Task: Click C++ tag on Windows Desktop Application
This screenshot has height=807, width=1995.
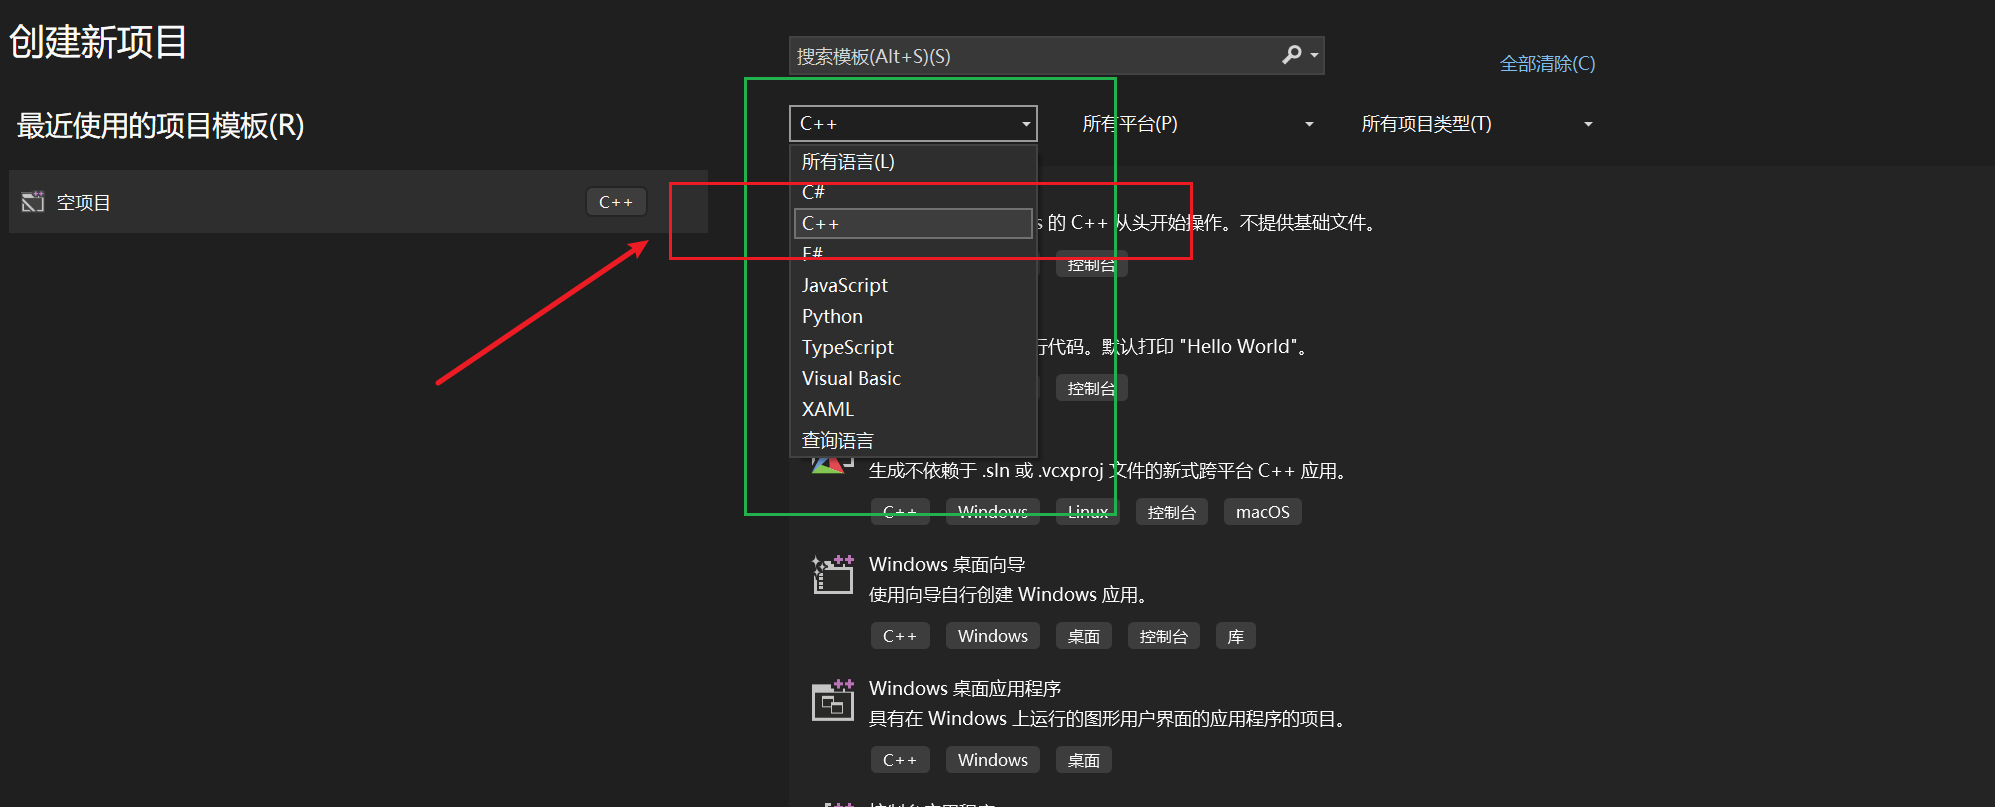Action: point(900,760)
